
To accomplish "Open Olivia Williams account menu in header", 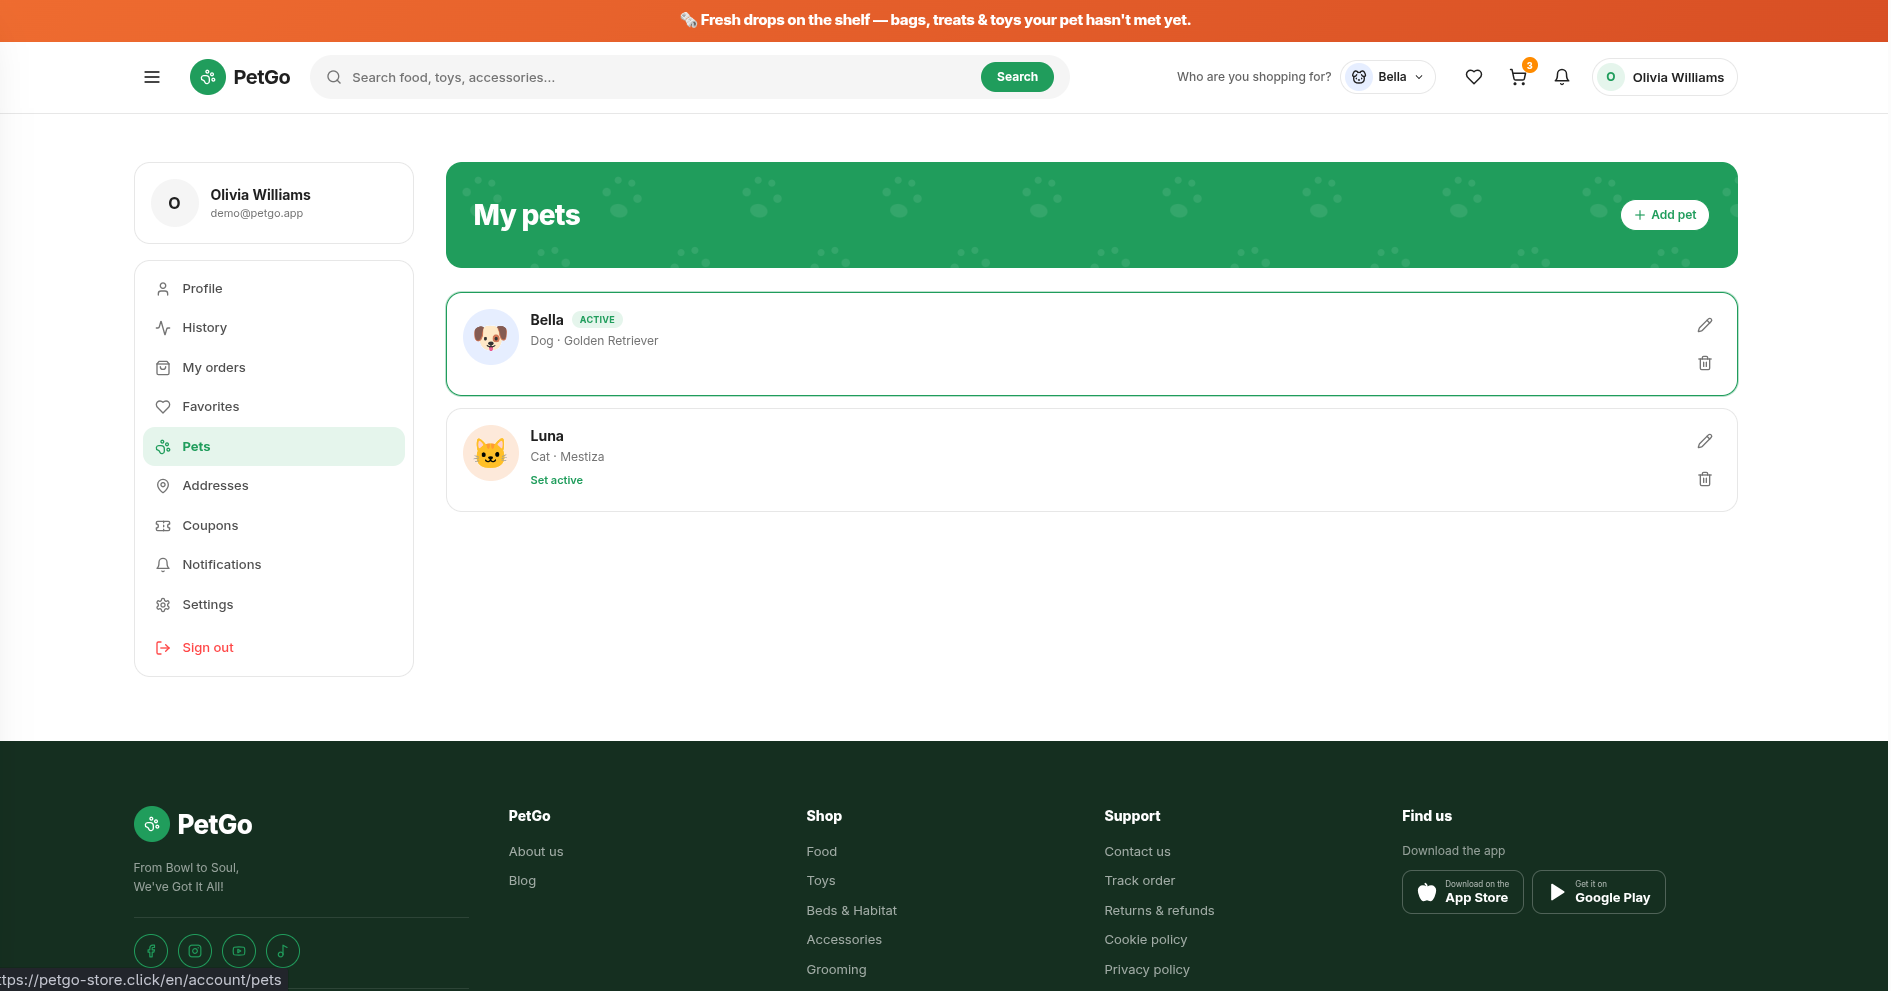I will (x=1664, y=77).
